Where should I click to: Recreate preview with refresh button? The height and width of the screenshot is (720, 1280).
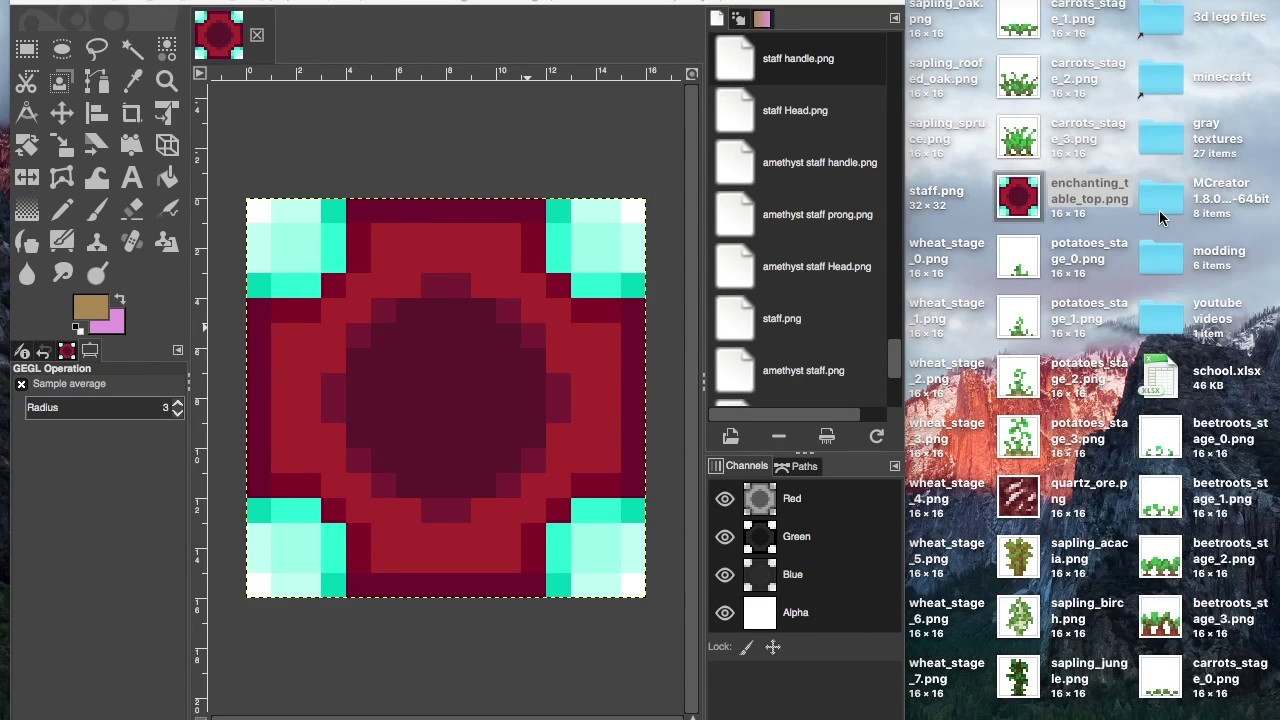876,436
